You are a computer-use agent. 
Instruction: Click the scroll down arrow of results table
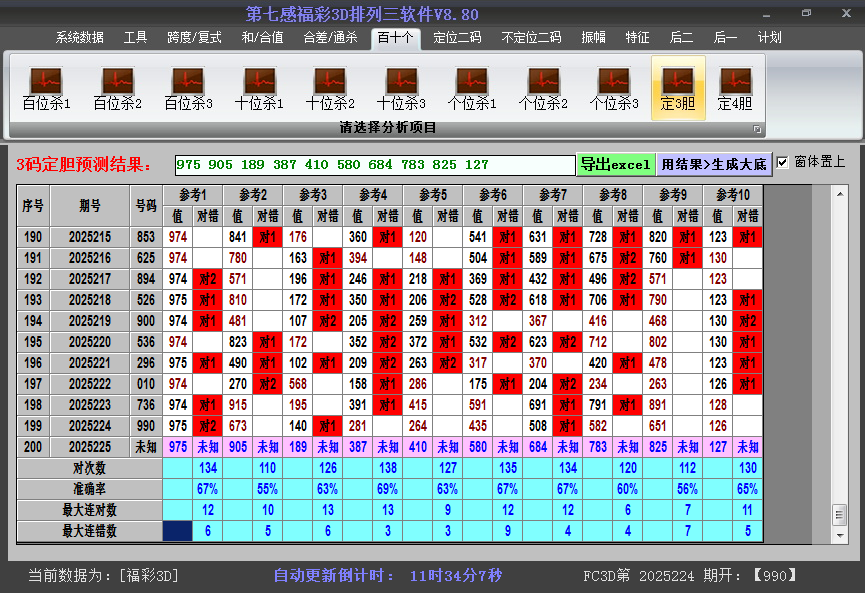[x=839, y=532]
